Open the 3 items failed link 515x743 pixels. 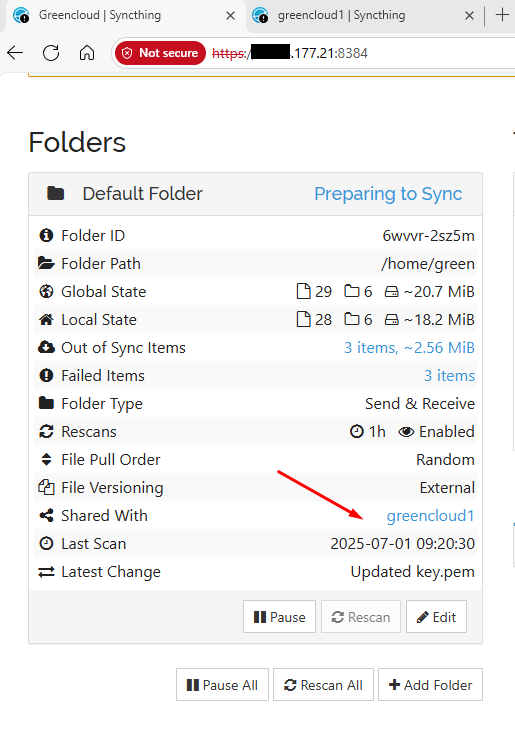point(449,376)
